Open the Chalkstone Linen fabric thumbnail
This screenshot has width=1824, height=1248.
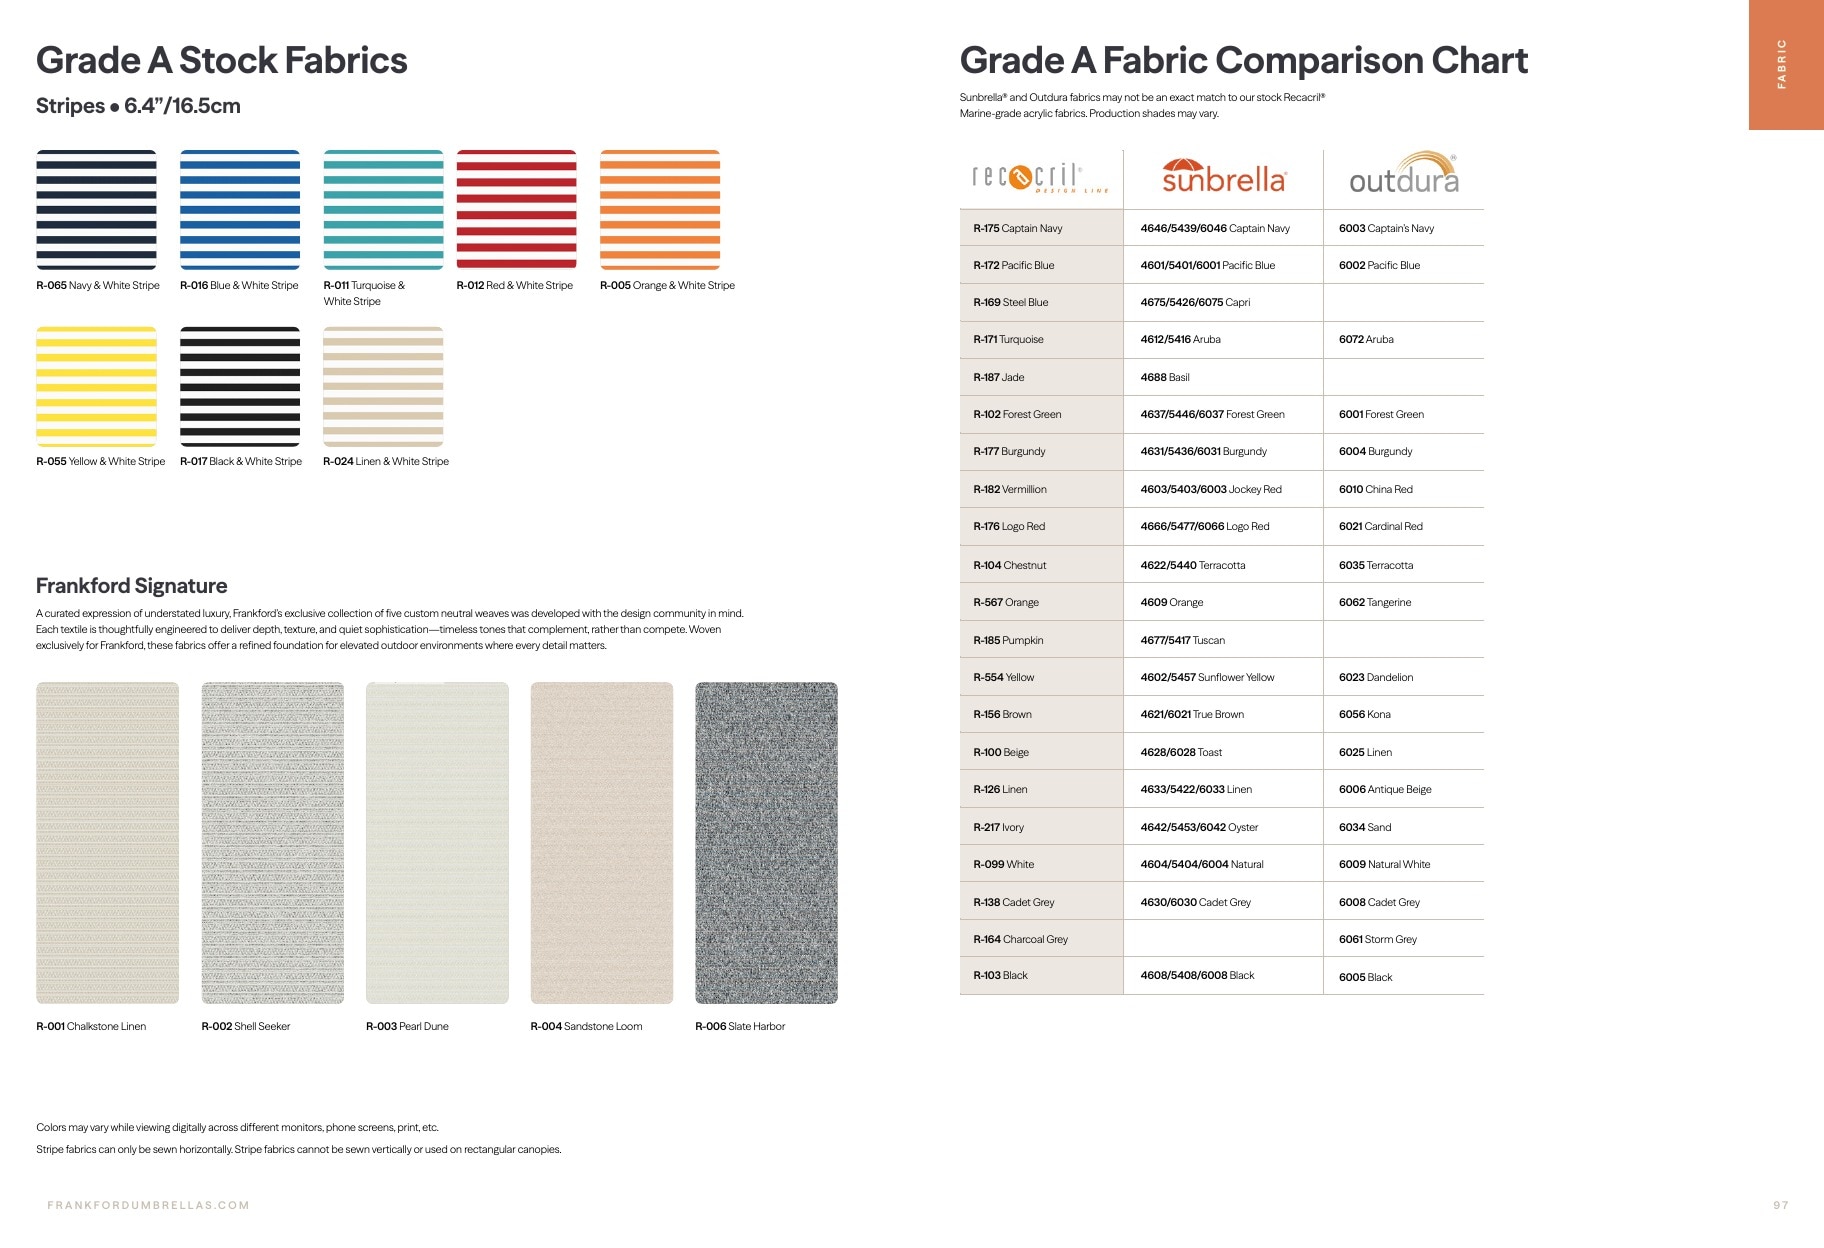pyautogui.click(x=108, y=843)
